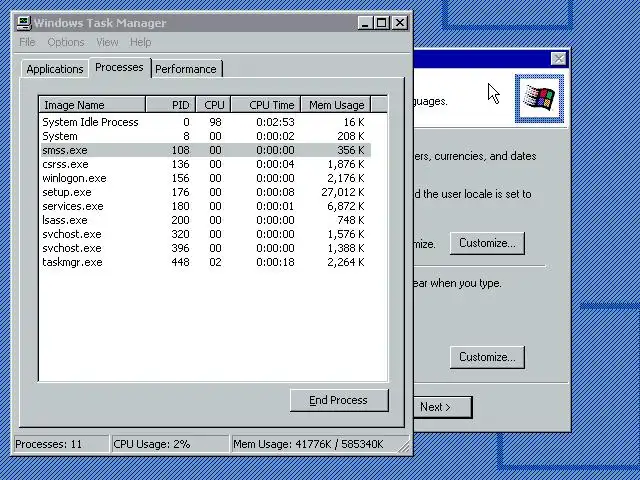The height and width of the screenshot is (480, 640).
Task: Select svchost.exe with PID 396
Action: tap(205, 248)
